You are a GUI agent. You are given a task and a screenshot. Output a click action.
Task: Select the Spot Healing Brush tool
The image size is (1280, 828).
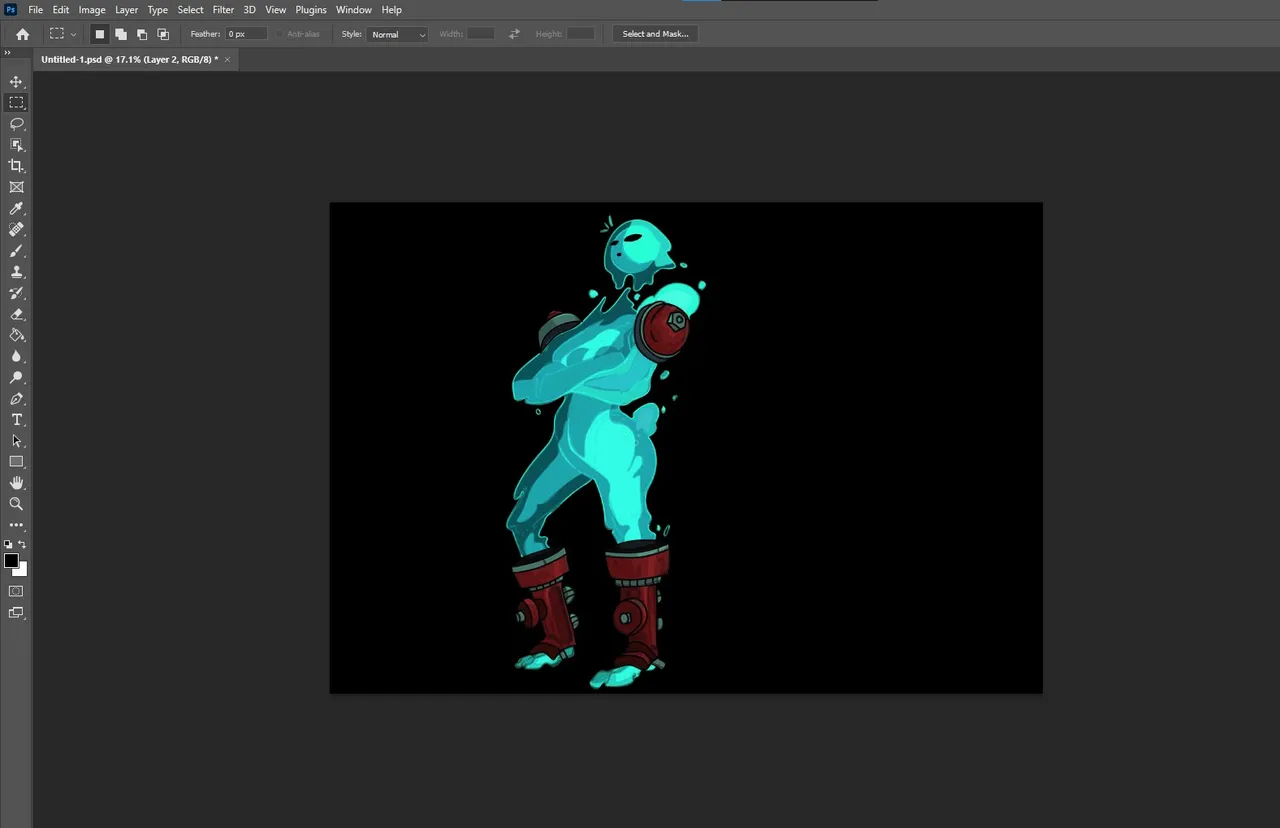point(16,230)
